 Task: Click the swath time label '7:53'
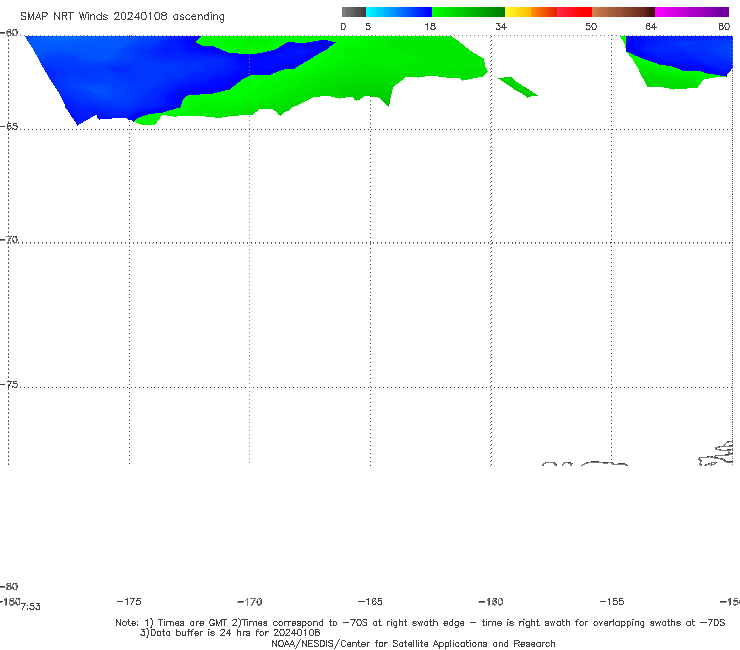[x=31, y=607]
